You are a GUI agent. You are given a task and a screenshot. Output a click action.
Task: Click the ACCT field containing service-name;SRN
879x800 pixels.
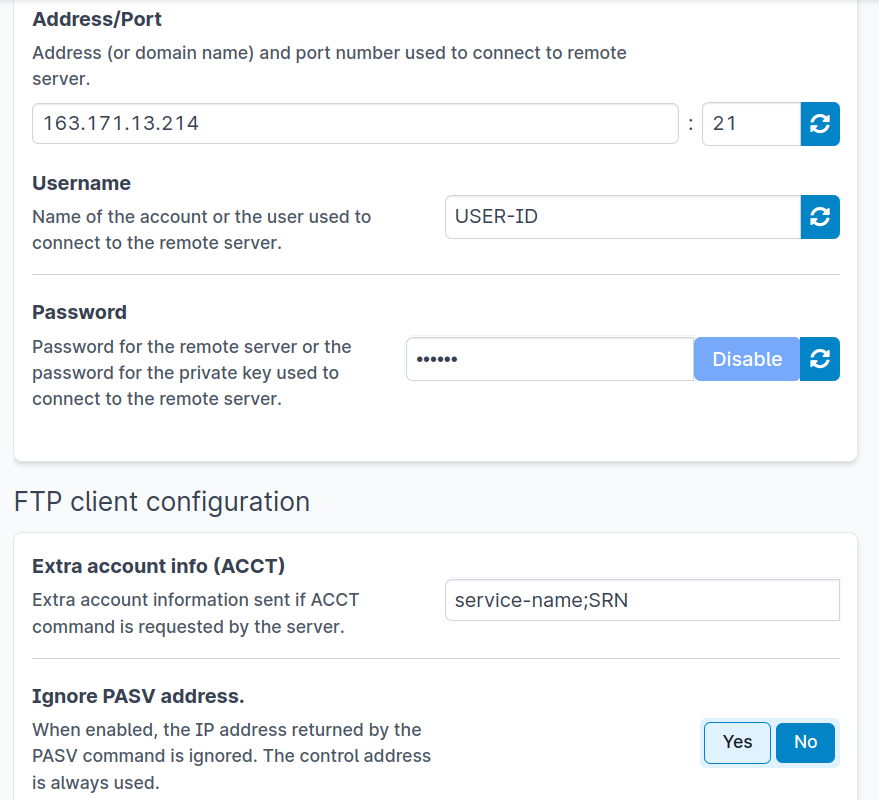tap(641, 601)
